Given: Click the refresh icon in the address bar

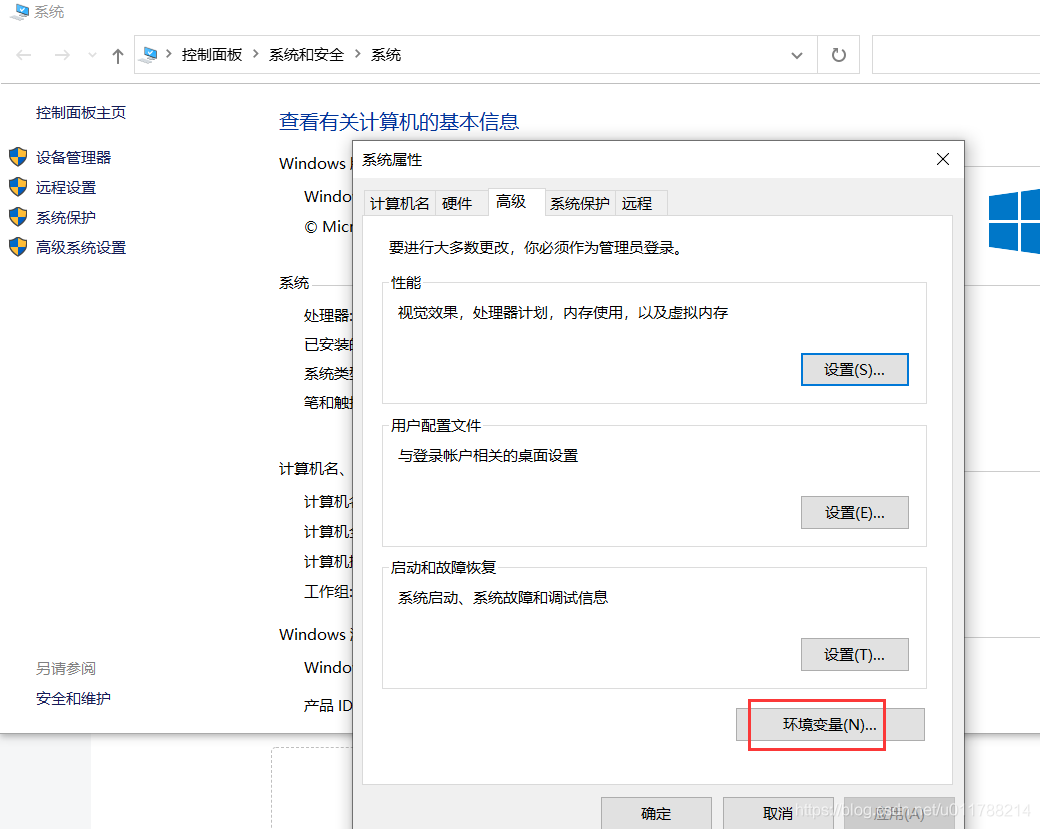Looking at the screenshot, I should tap(838, 54).
